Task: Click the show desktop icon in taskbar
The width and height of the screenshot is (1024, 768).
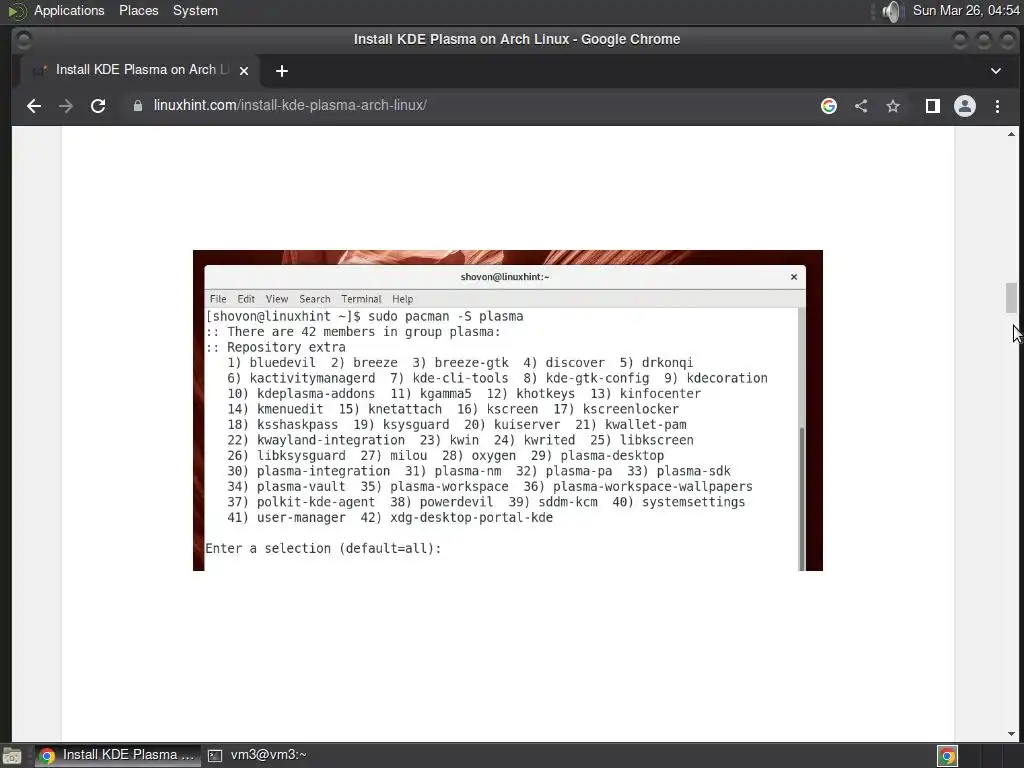Action: coord(12,756)
